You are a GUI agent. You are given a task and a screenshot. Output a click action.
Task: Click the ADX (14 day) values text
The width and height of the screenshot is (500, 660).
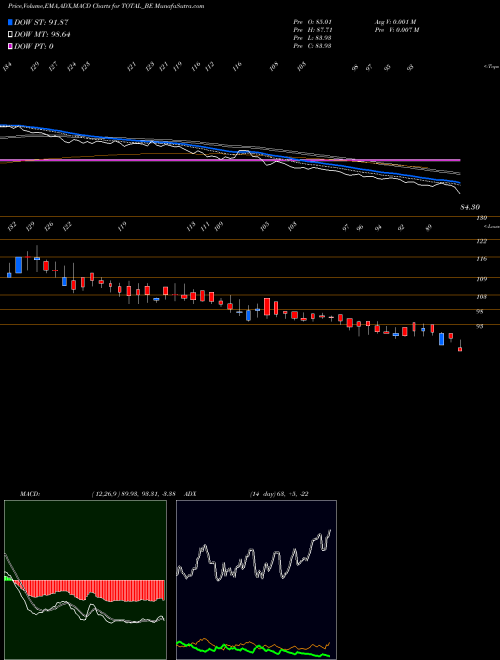[x=279, y=494]
